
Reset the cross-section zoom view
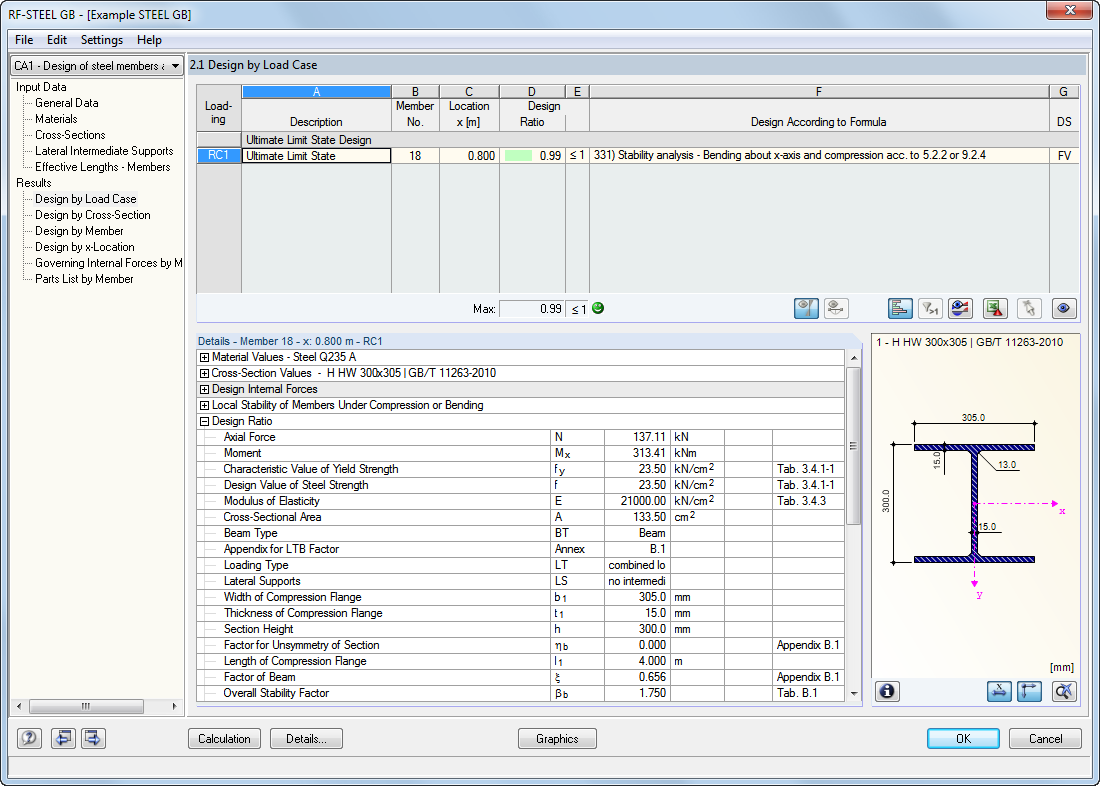1064,691
